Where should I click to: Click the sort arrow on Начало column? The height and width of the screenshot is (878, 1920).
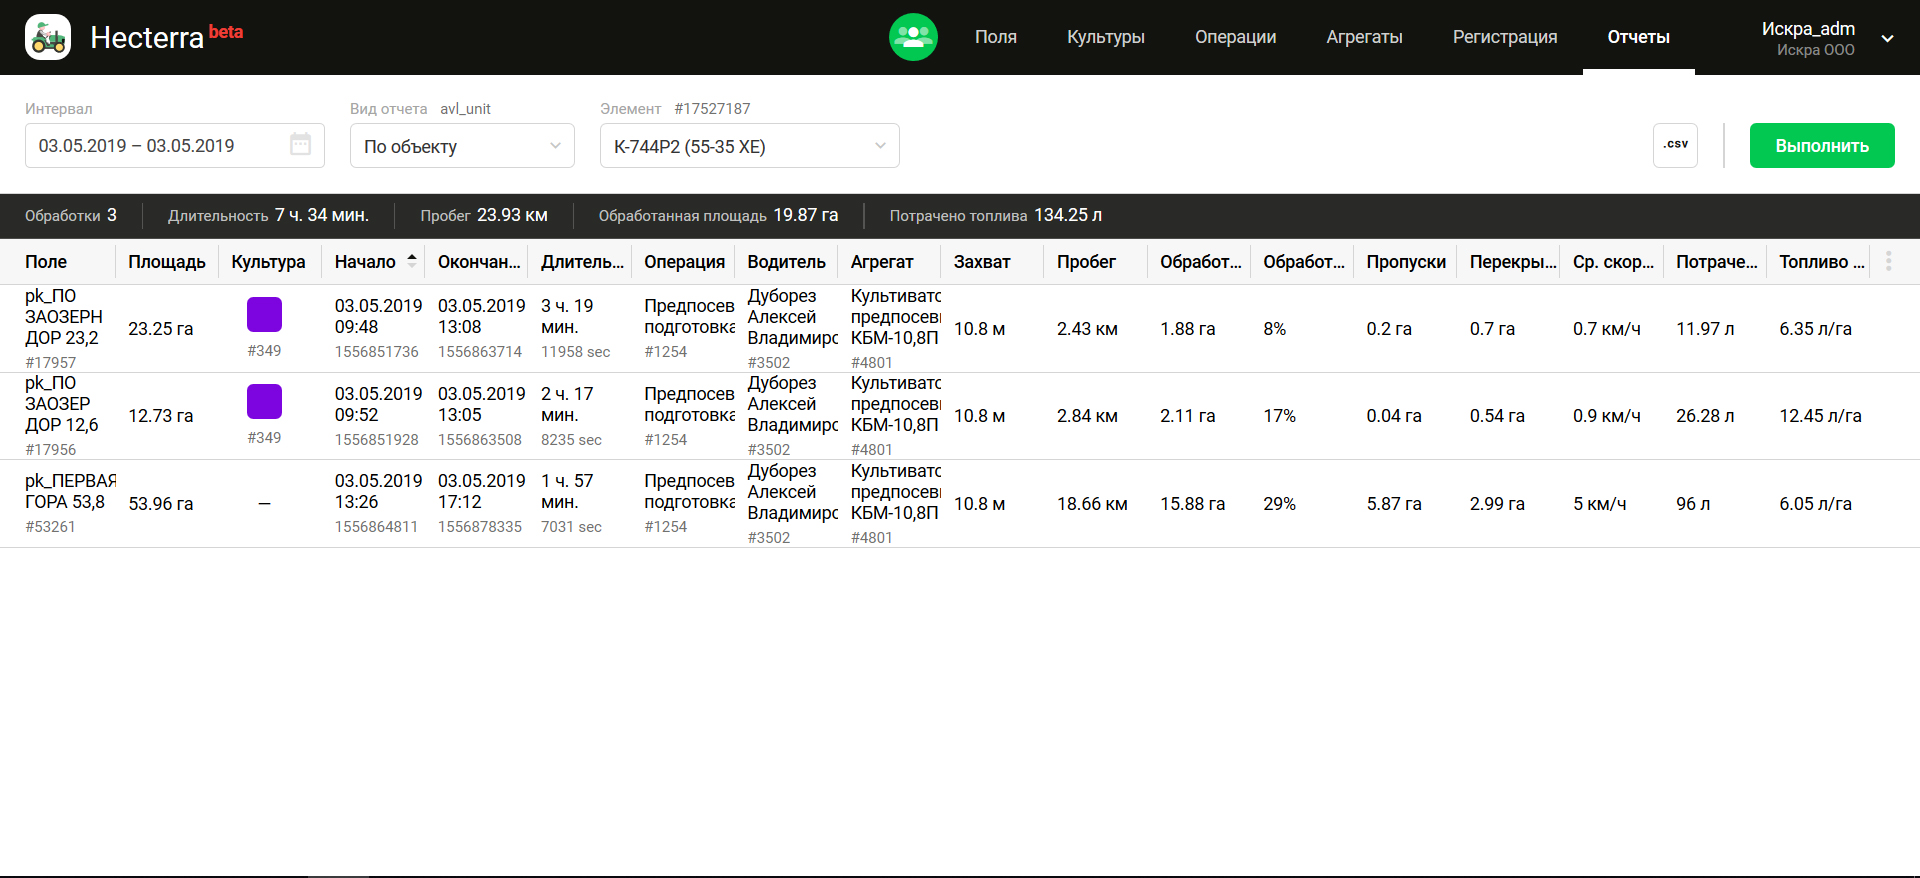[x=412, y=261]
